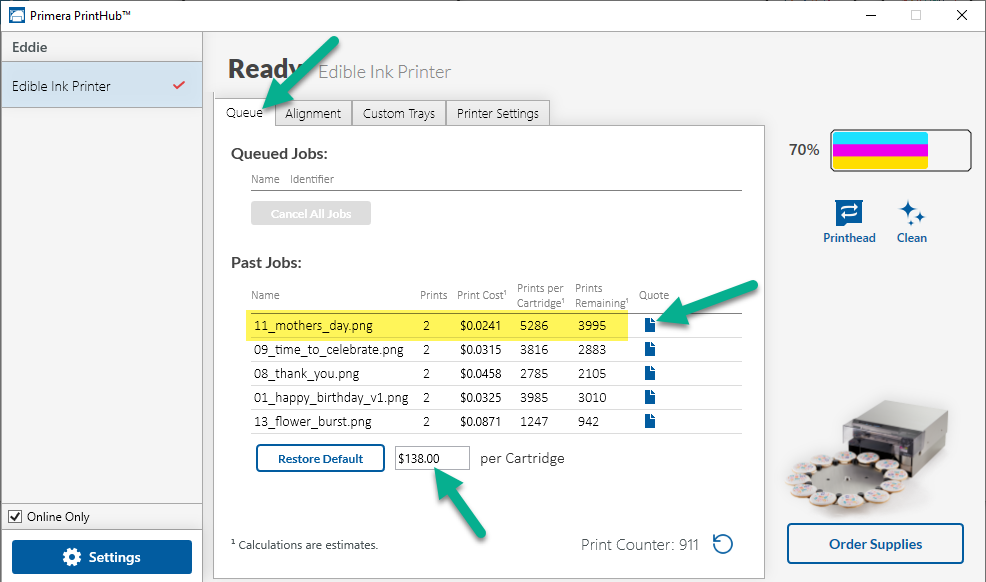Click the Cancel All Jobs button
The height and width of the screenshot is (582, 986).
coord(311,213)
